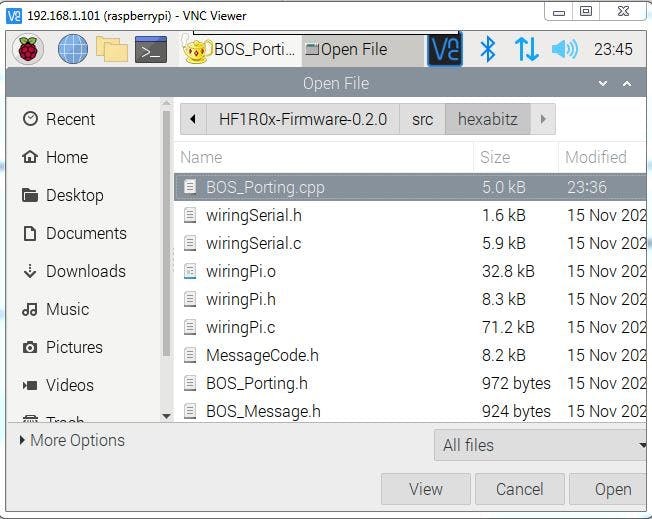652x519 pixels.
Task: Open the file manager folder icon
Action: (111, 48)
